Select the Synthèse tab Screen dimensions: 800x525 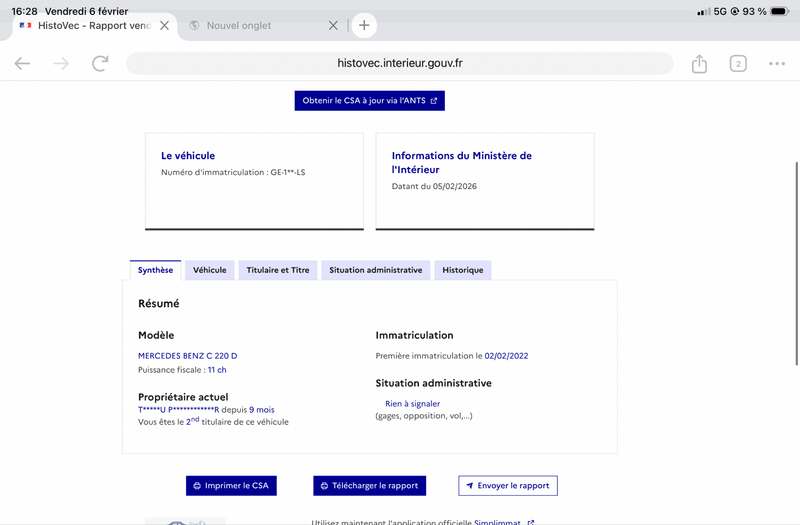click(x=155, y=270)
